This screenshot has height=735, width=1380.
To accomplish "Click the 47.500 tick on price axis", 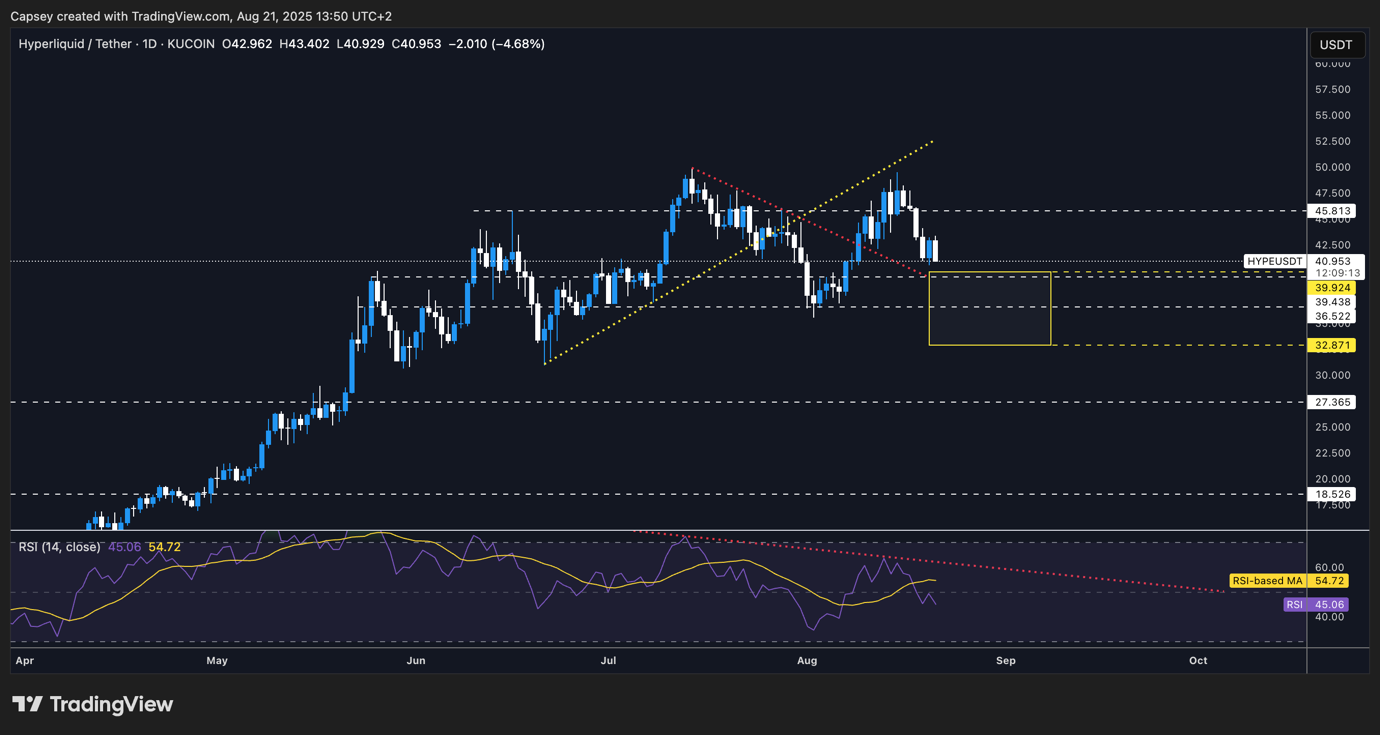I will [1333, 194].
